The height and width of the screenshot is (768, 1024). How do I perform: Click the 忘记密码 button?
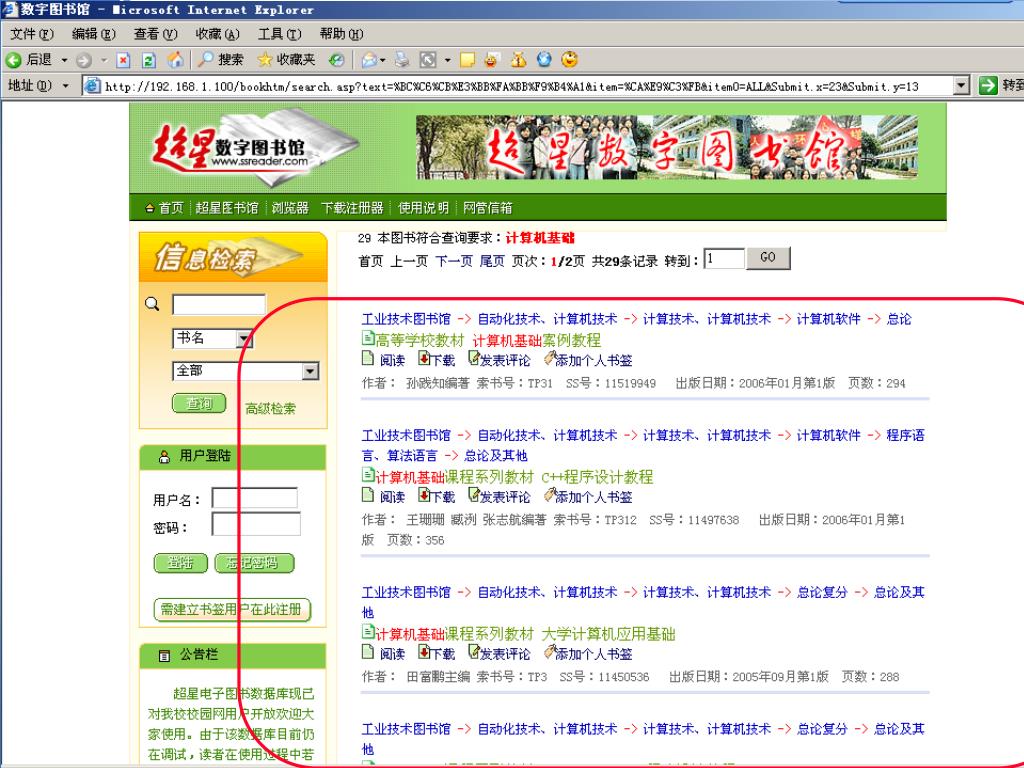254,562
